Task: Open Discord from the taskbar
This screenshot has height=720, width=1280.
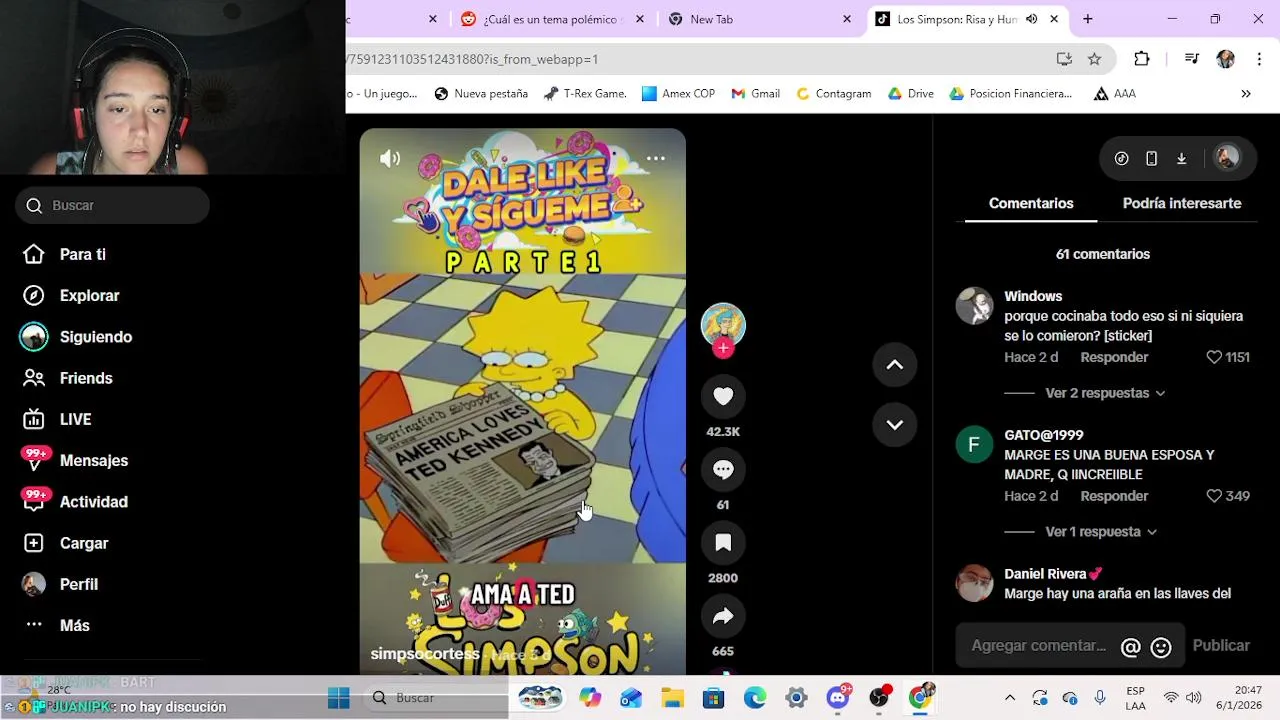Action: 838,698
